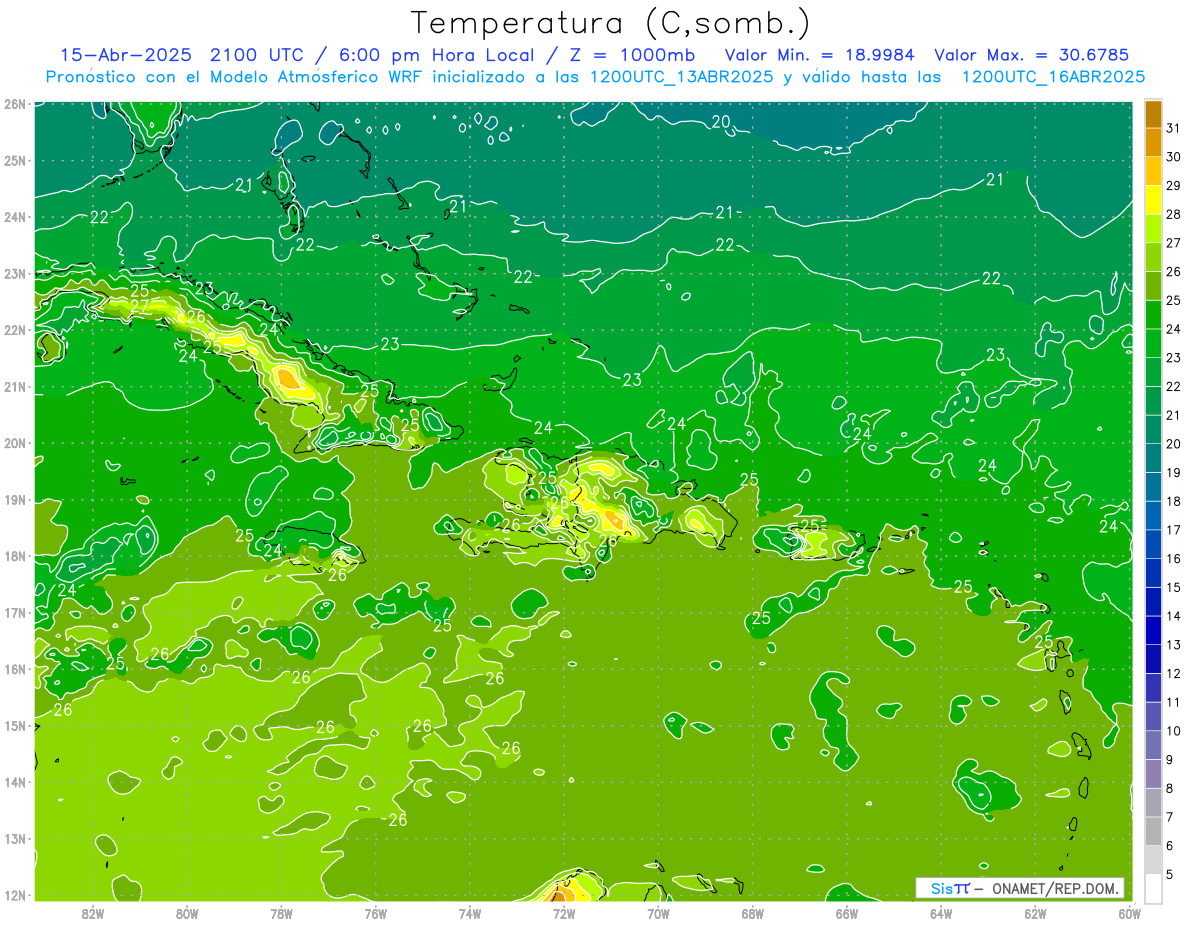Click the "60W" longitude axis label
The image size is (1200, 927).
click(x=1129, y=913)
